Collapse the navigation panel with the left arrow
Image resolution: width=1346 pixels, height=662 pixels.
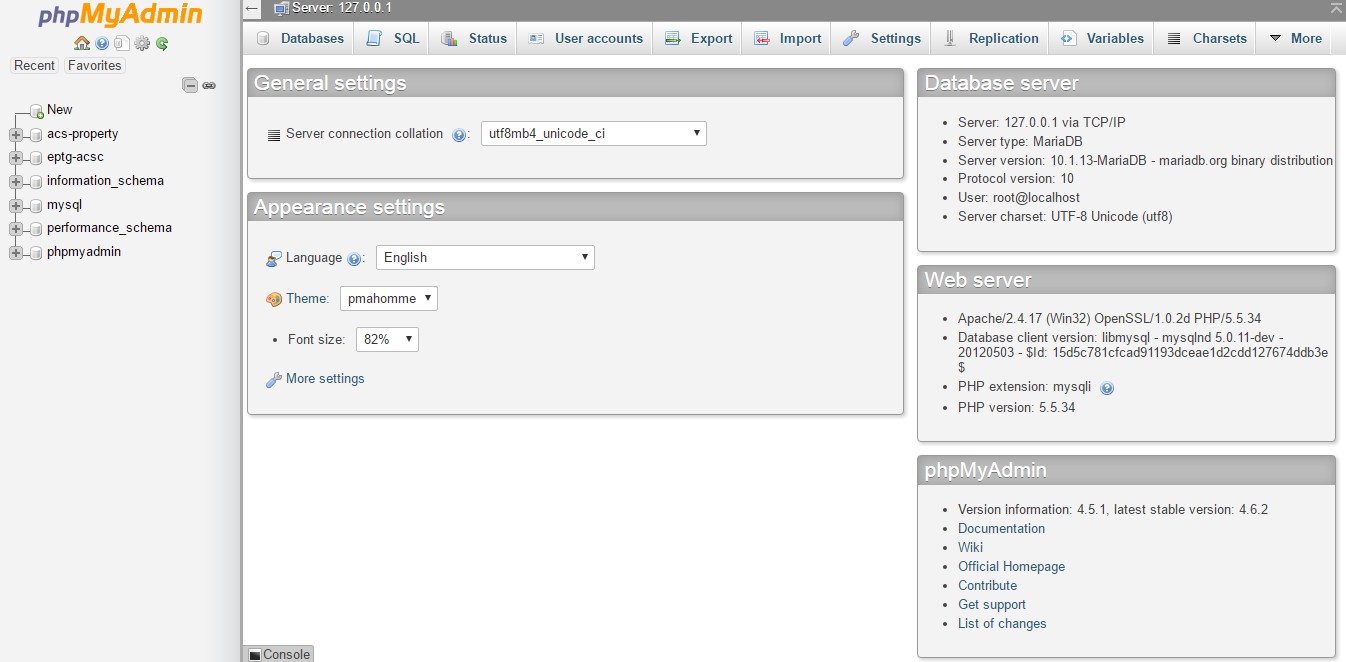click(251, 8)
